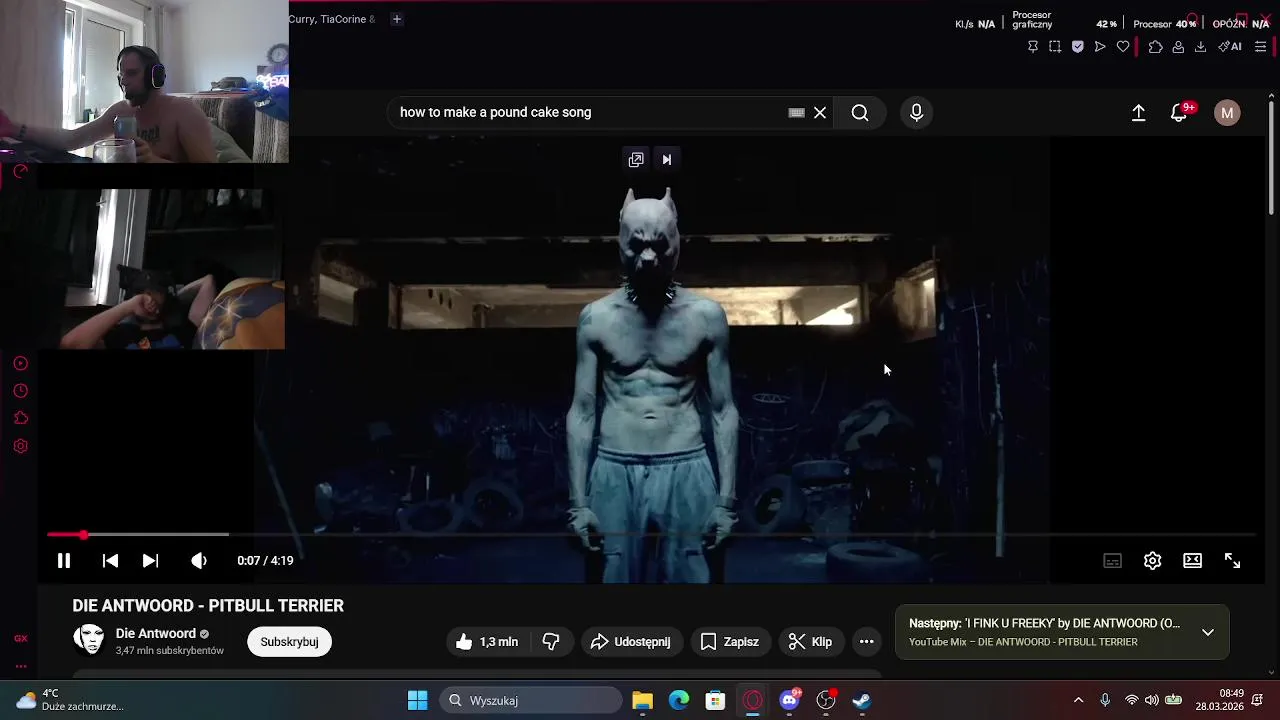
Task: Open Opera AI assistant button
Action: click(x=1230, y=46)
